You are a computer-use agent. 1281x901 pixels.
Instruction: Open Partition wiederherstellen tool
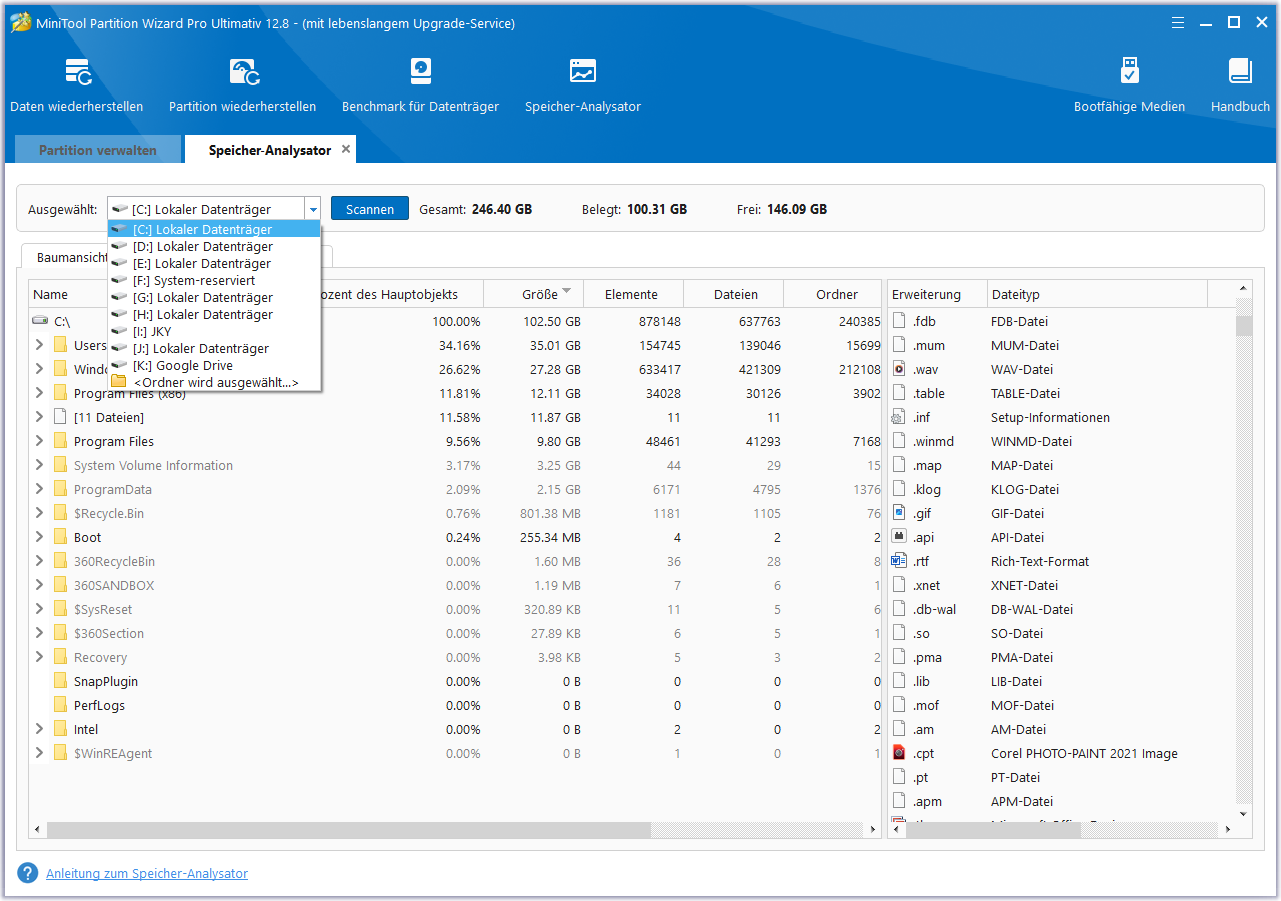pyautogui.click(x=242, y=85)
